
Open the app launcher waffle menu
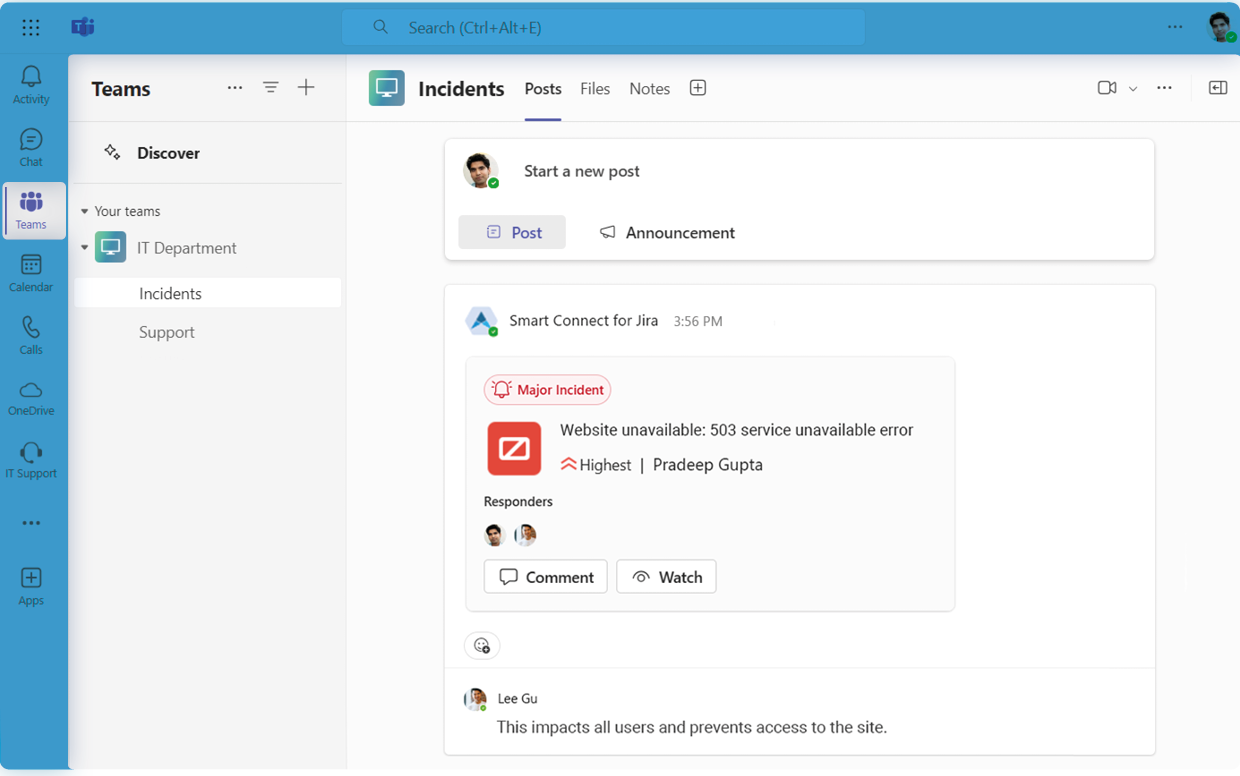coord(30,27)
